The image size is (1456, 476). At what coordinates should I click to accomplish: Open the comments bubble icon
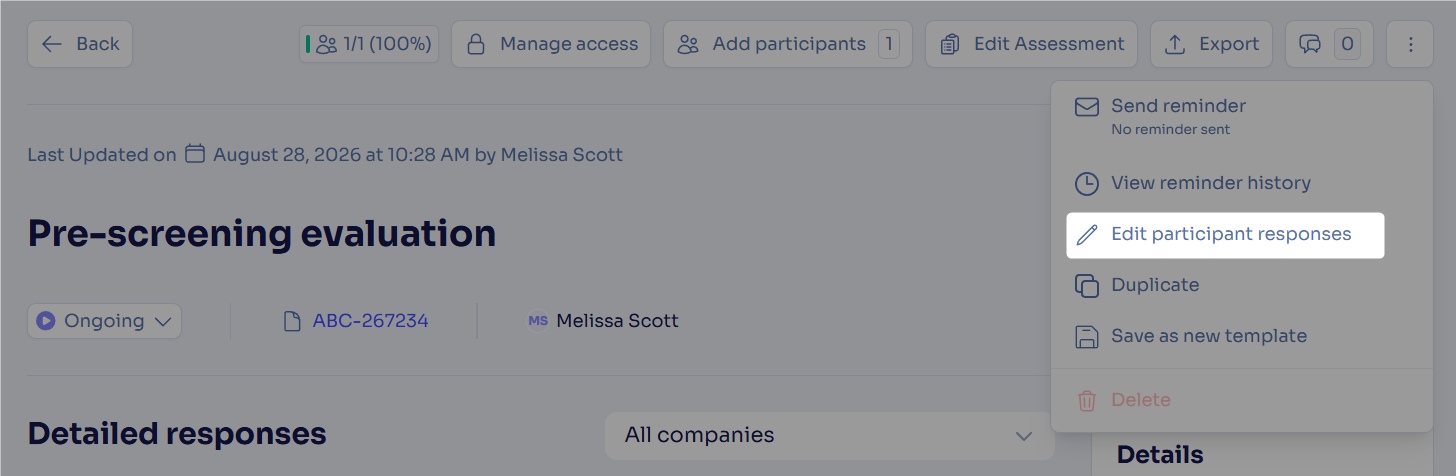click(x=1310, y=44)
